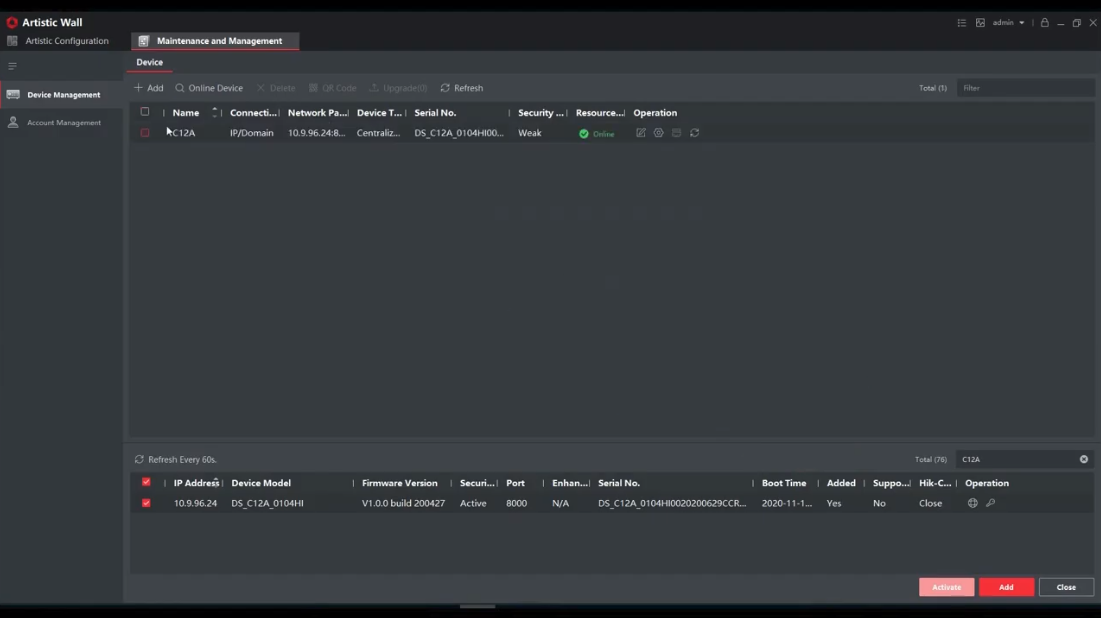1101x618 pixels.
Task: Click the edit device icon for C12A
Action: 641,133
